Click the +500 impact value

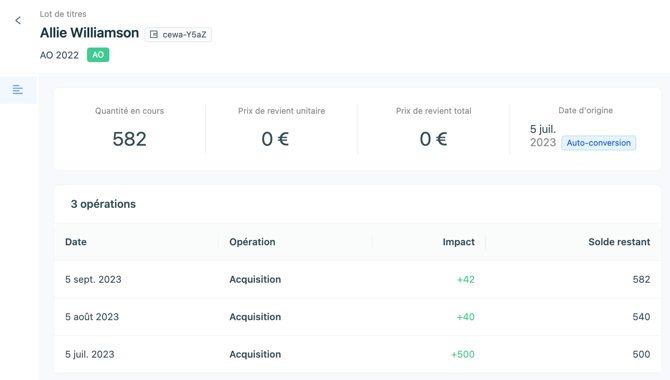(463, 354)
